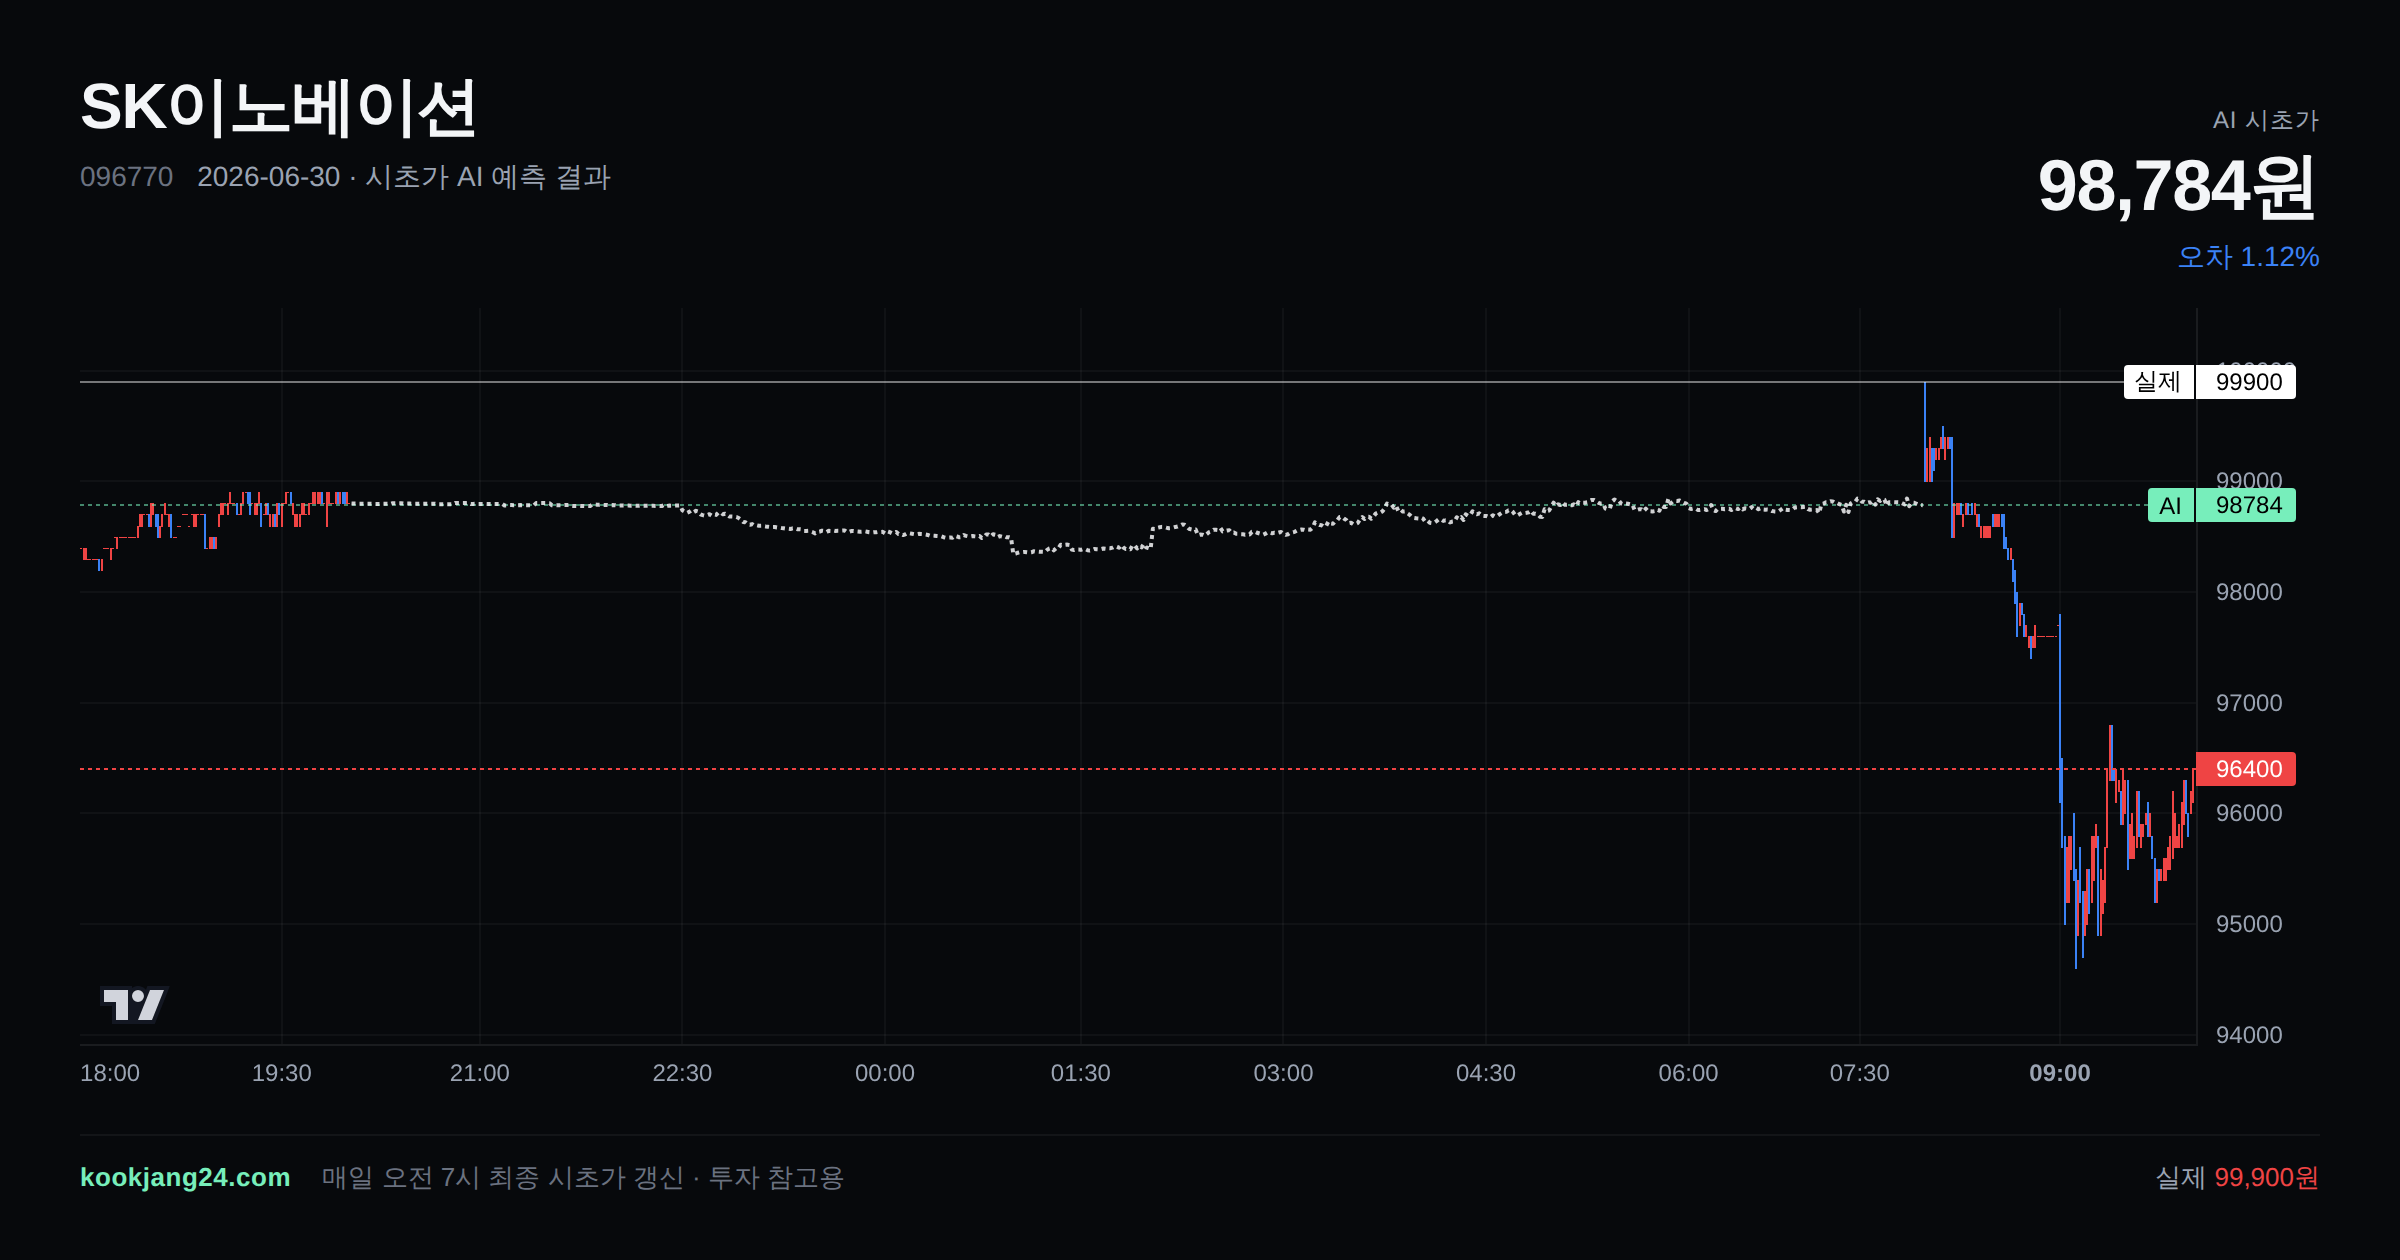Viewport: 2400px width, 1260px height.
Task: Click the 04:30 time axis label
Action: [1486, 1073]
